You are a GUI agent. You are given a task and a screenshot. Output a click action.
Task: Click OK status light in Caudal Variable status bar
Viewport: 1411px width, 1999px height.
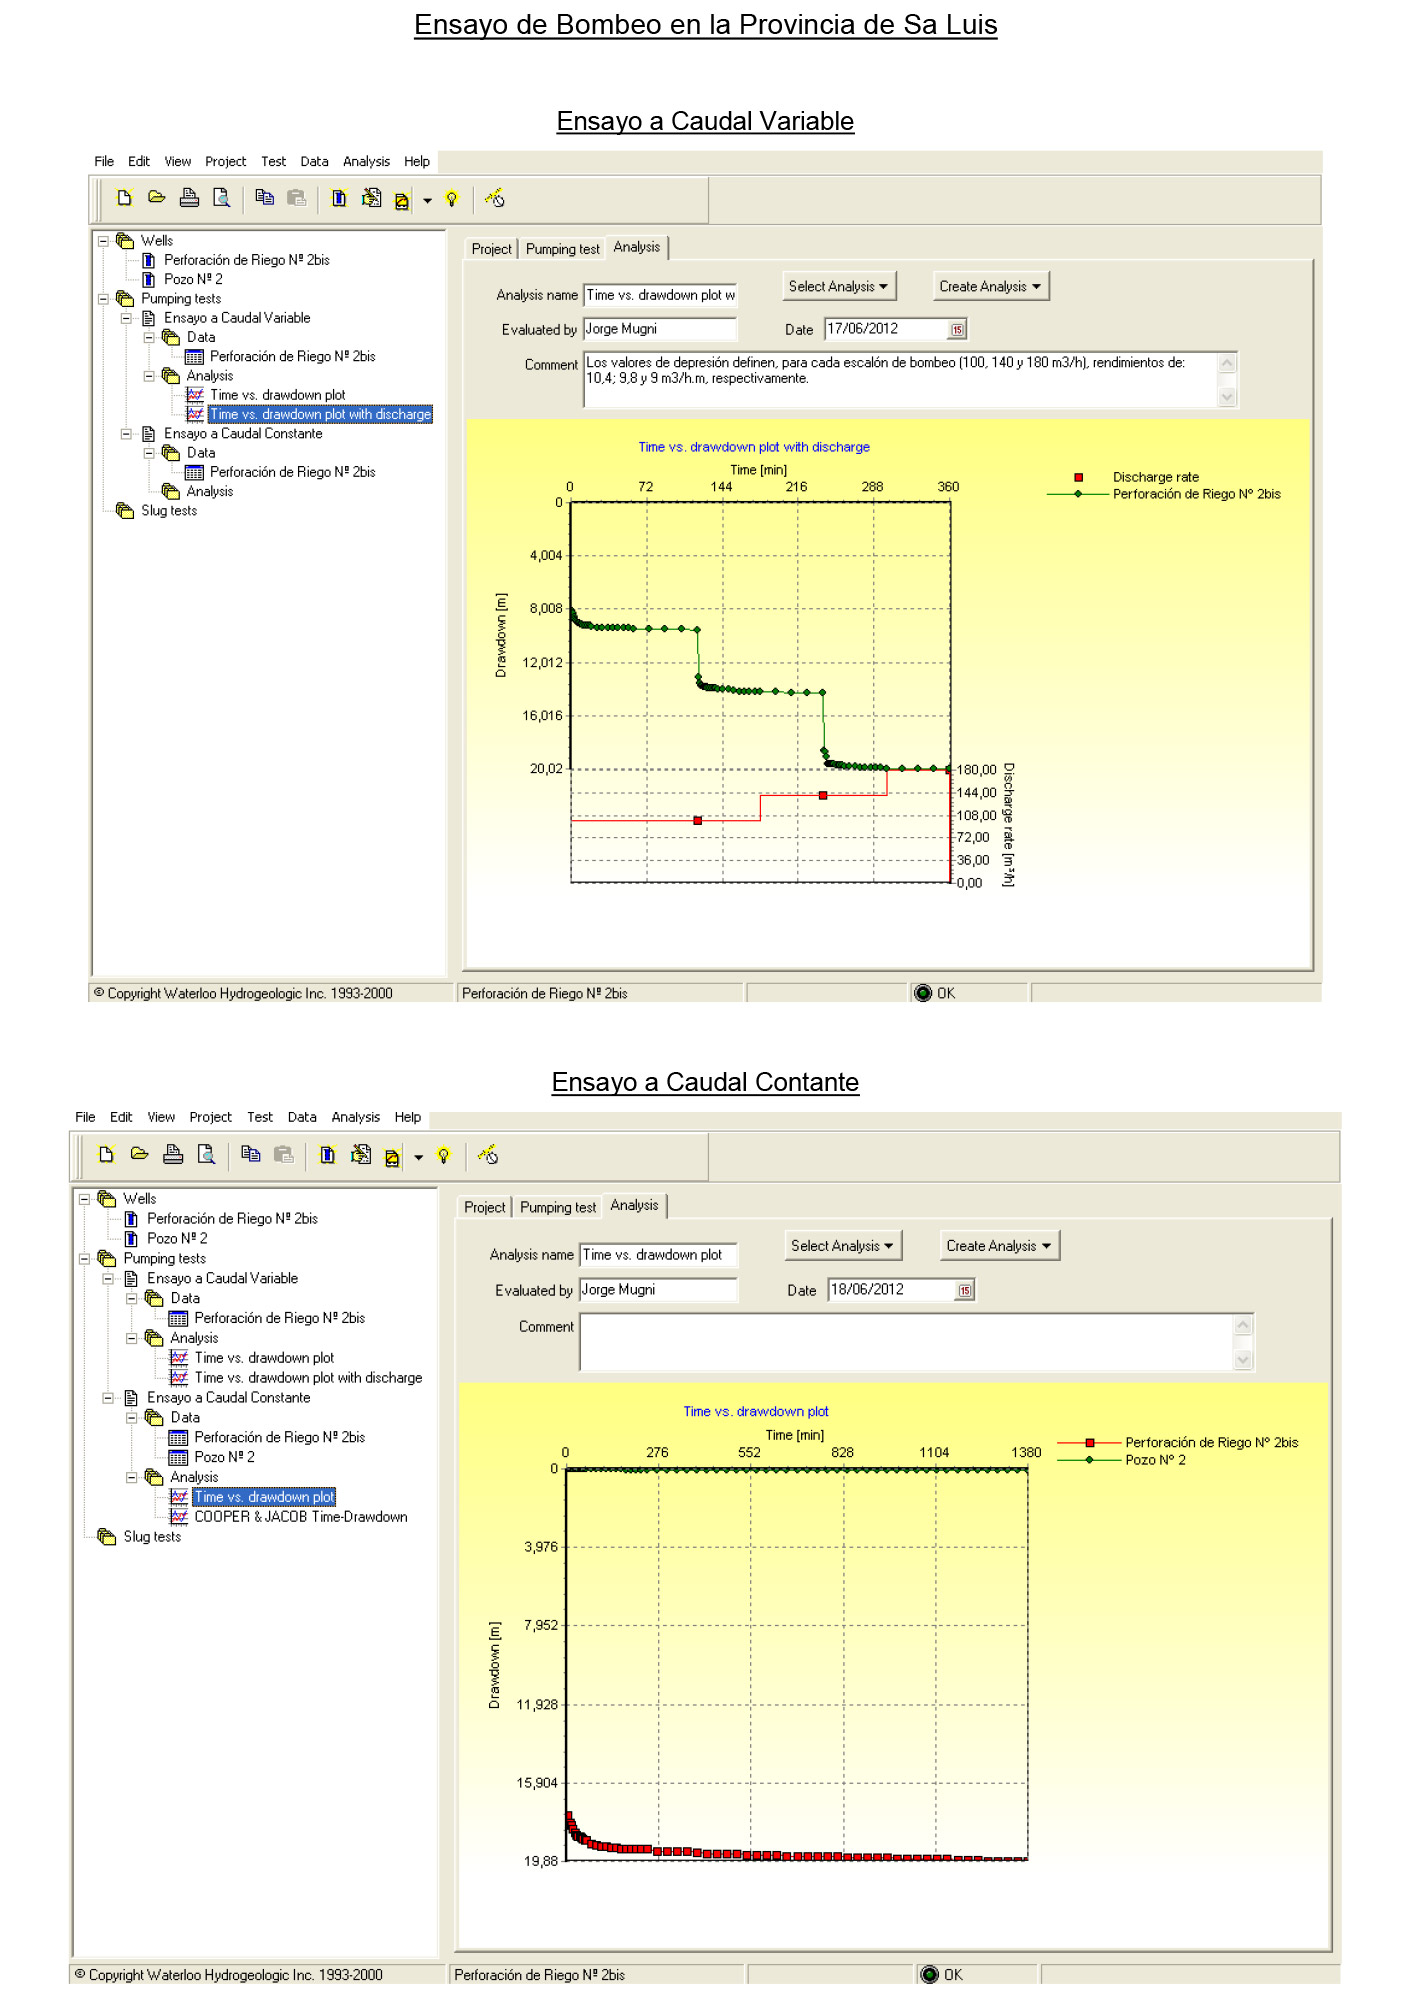click(x=923, y=993)
